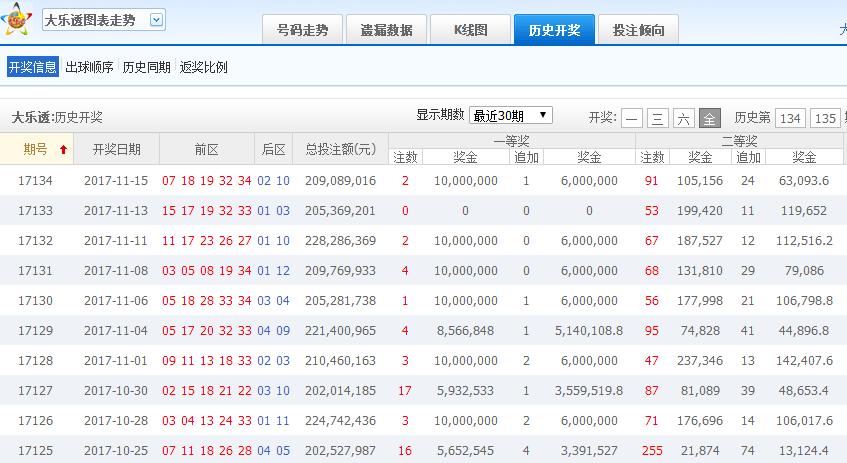Click the 期号 column header
Image resolution: width=847 pixels, height=463 pixels.
(36, 149)
